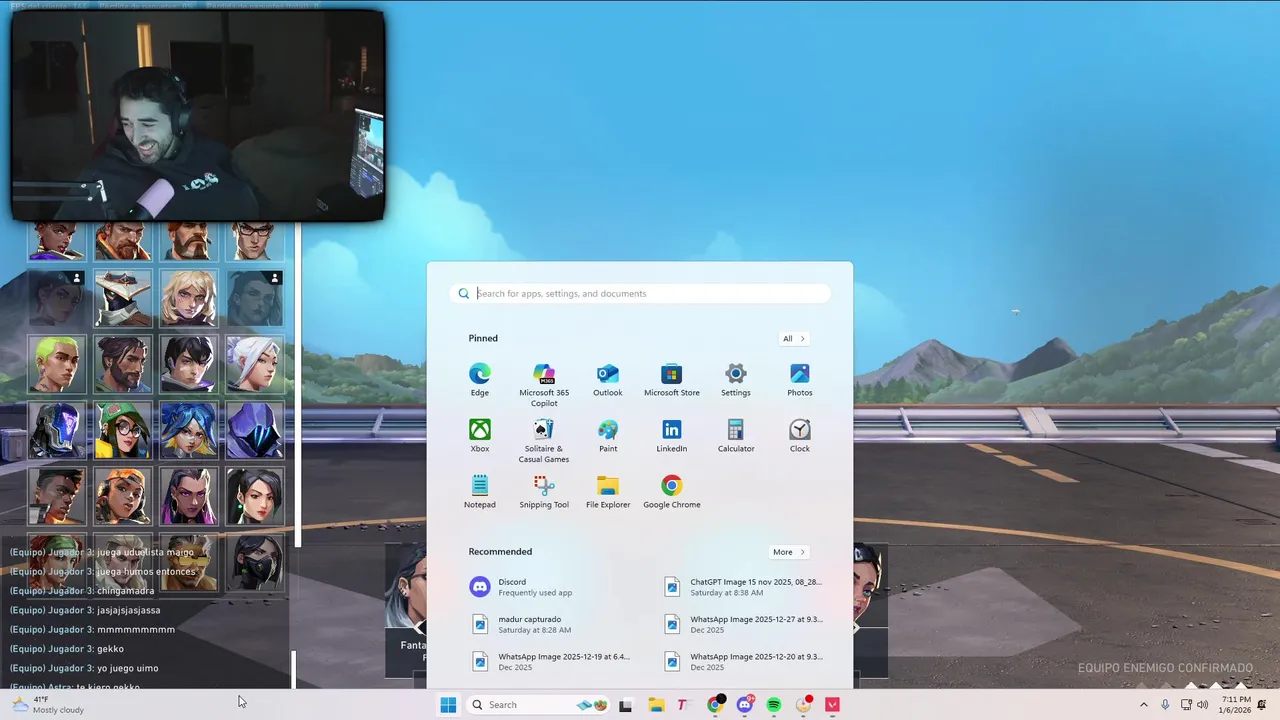
Task: Select Raze with the orange cap
Action: [x=123, y=496]
